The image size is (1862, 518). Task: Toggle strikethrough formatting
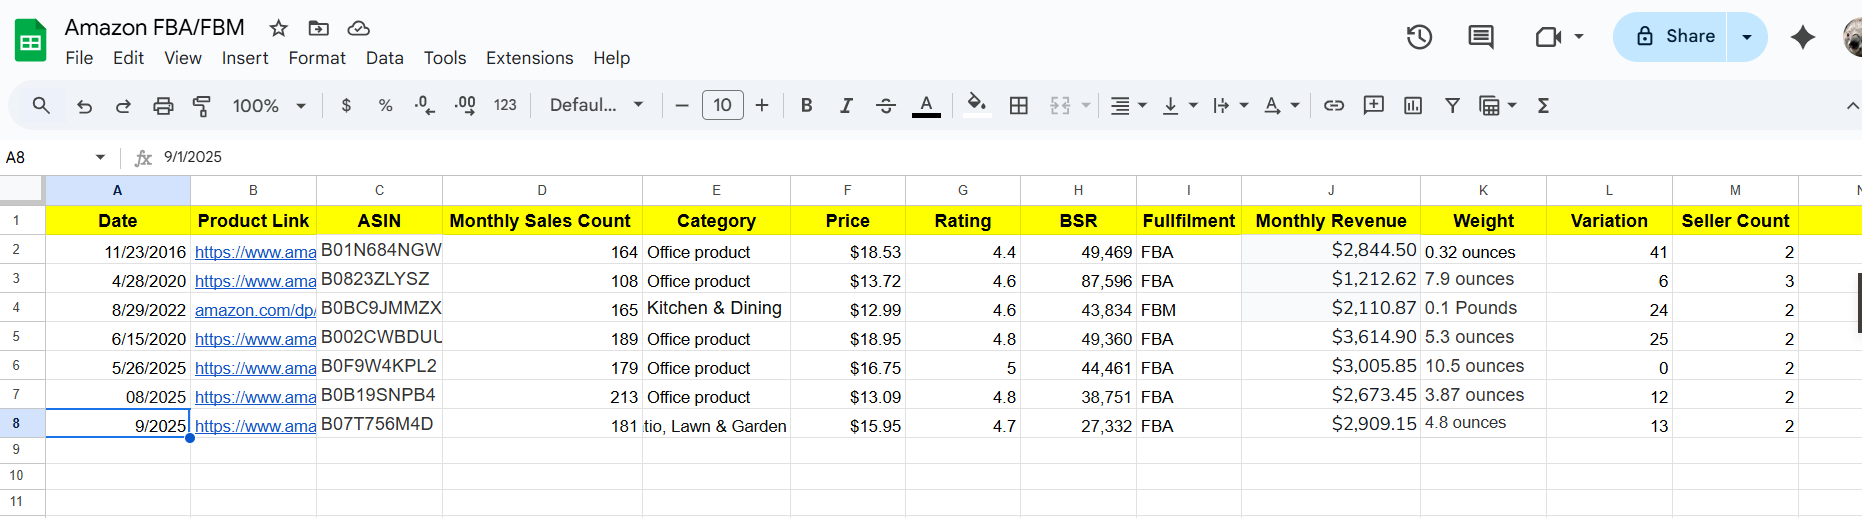click(886, 106)
